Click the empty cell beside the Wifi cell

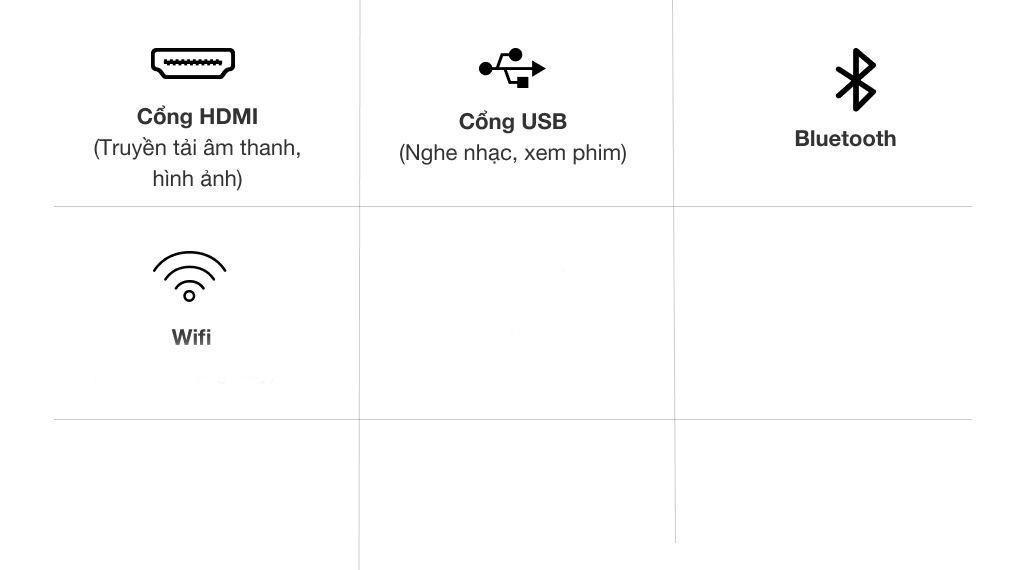click(x=516, y=313)
